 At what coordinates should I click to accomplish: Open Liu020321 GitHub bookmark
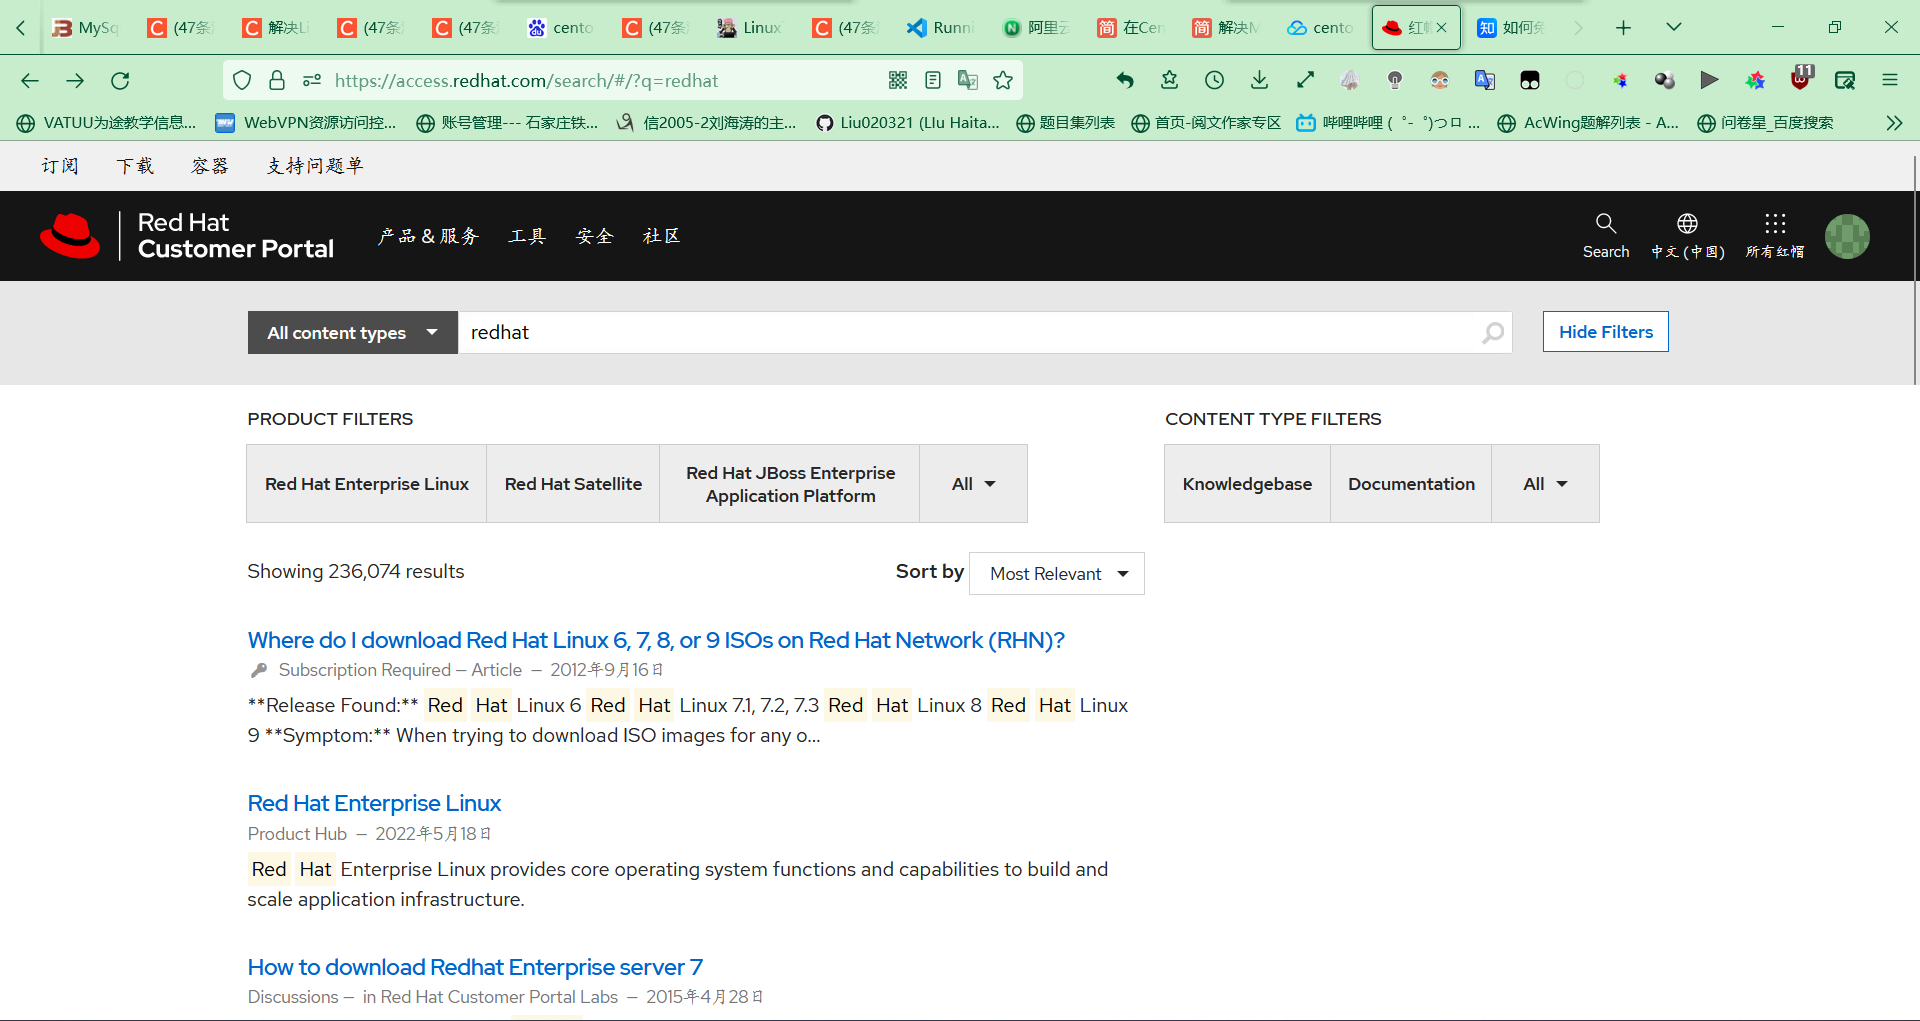click(x=908, y=123)
